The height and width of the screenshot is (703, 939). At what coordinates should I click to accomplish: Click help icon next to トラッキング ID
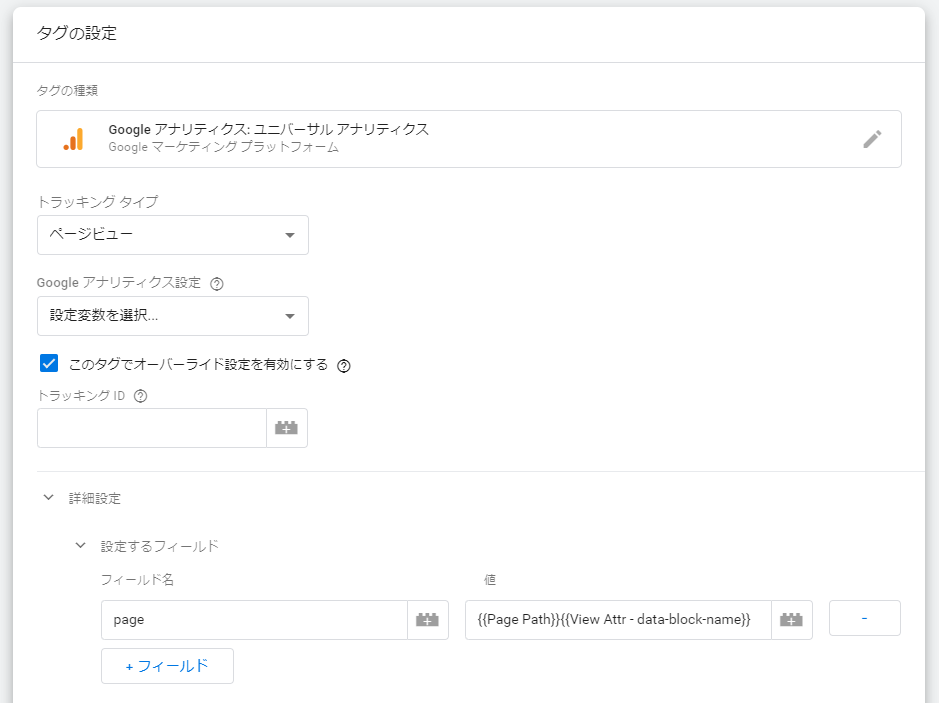pos(140,396)
